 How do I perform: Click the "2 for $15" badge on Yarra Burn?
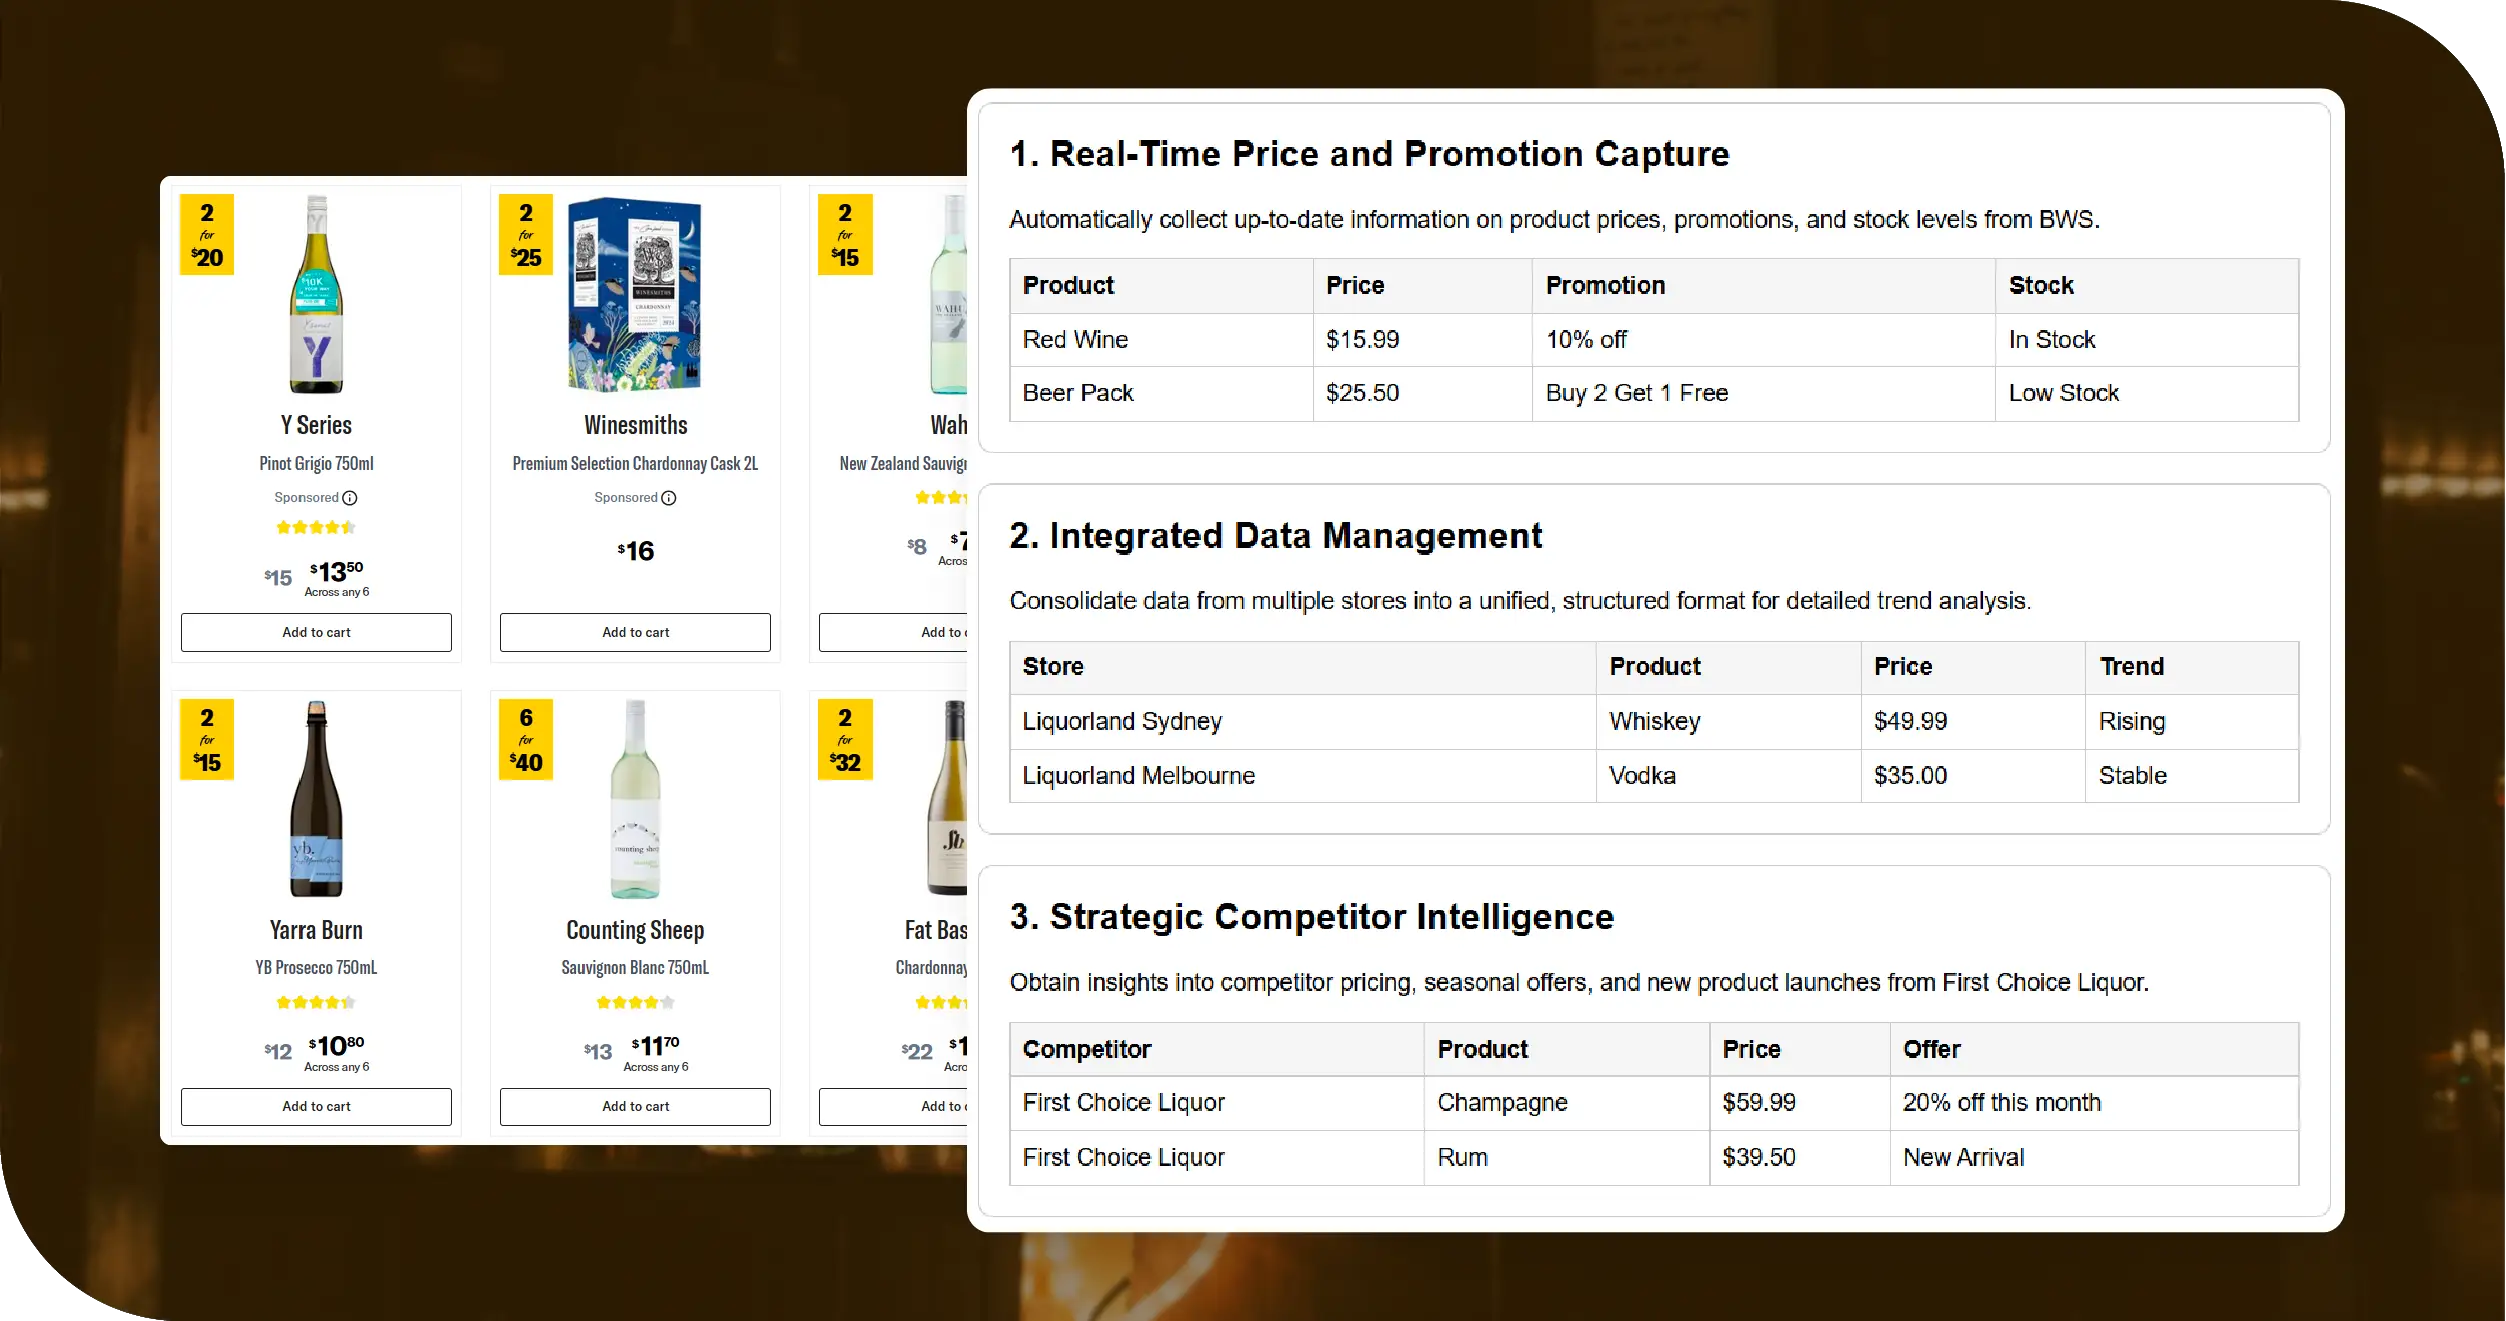point(207,738)
